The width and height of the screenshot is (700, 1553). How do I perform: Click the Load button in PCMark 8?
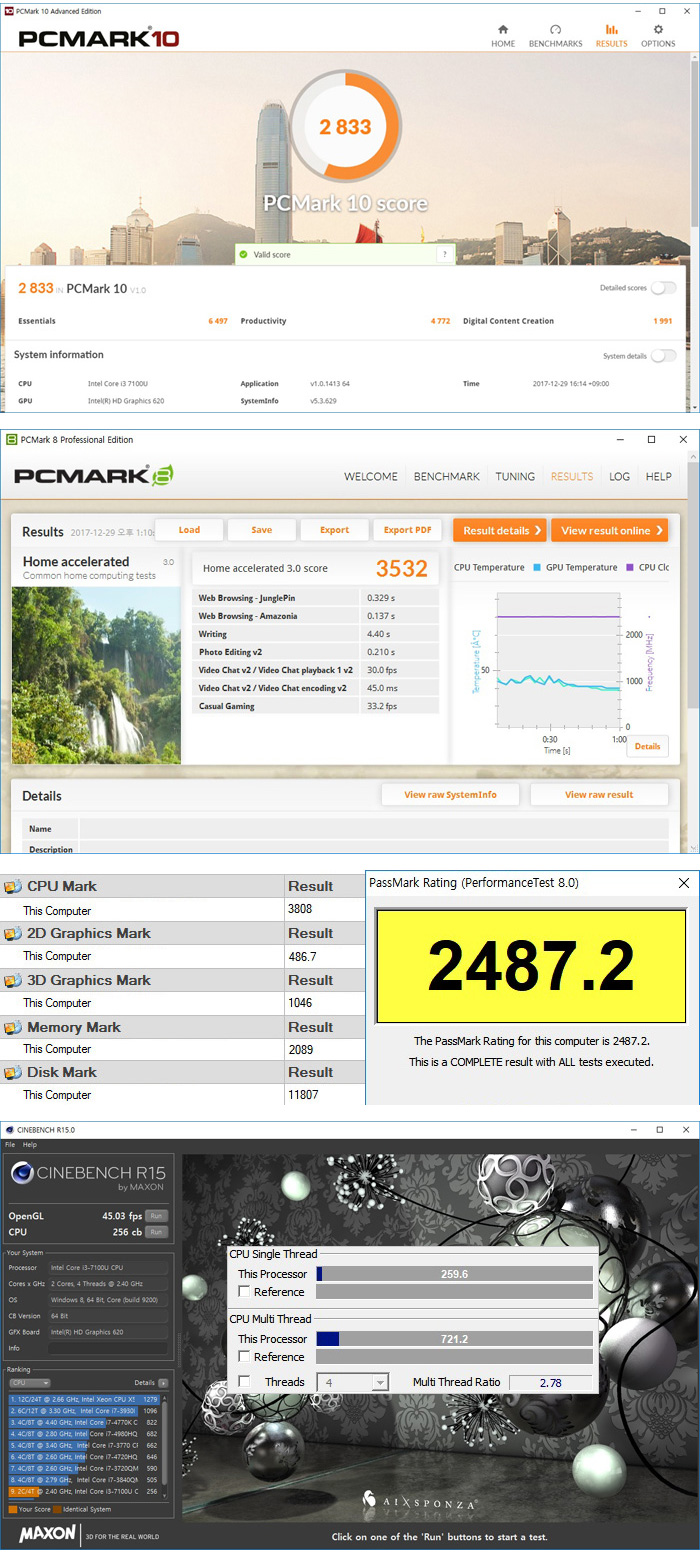coord(189,530)
